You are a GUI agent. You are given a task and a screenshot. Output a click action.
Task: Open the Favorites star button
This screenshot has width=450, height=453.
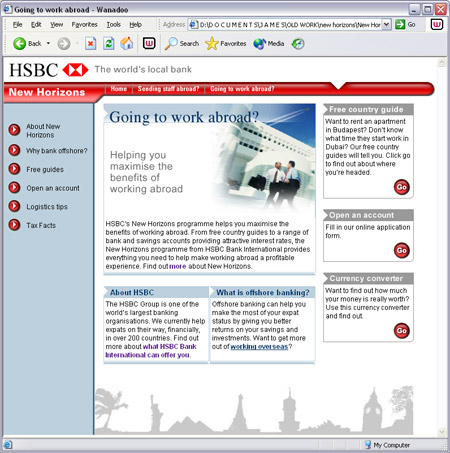coord(226,44)
